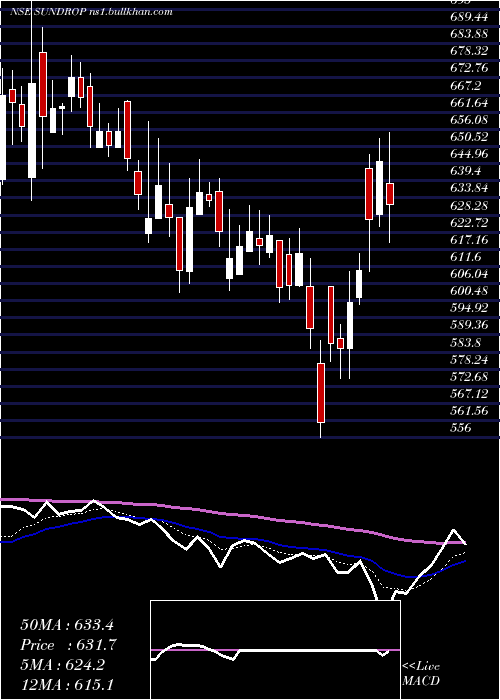Click the 617.16 price axis label

point(469,240)
